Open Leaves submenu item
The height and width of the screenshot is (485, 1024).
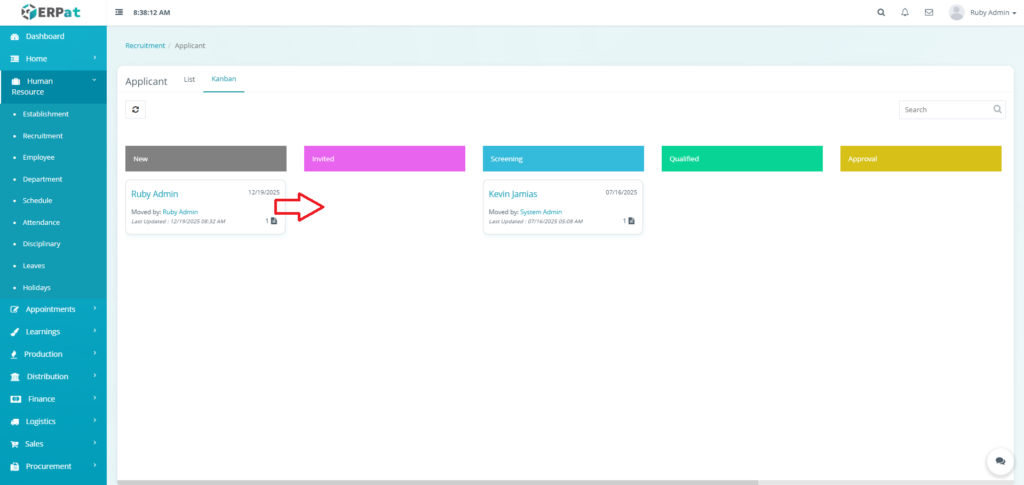[x=34, y=266]
